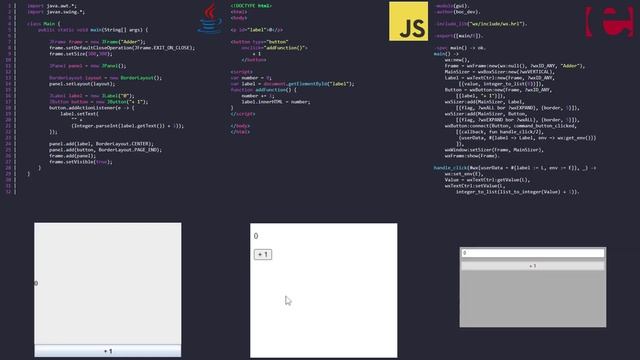Click the 'new JFrame("Adder")' line
The width and height of the screenshot is (640, 360).
(x=97, y=42)
